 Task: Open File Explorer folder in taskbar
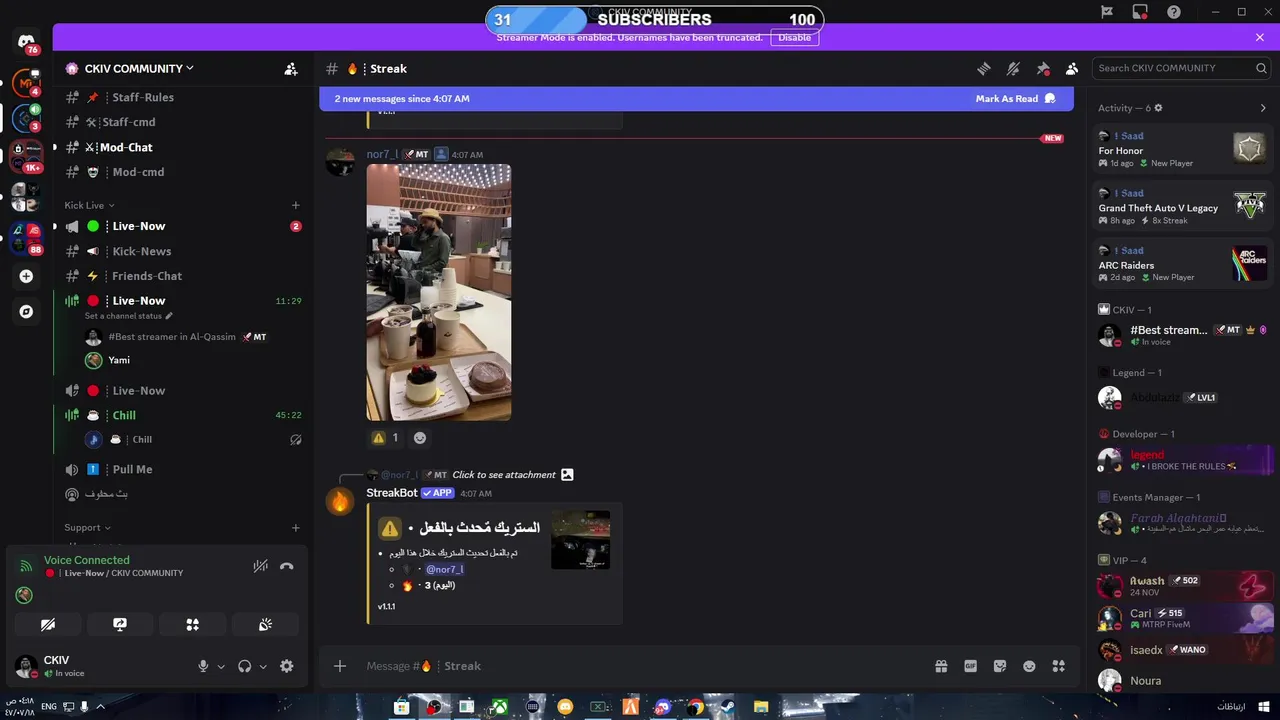[761, 707]
